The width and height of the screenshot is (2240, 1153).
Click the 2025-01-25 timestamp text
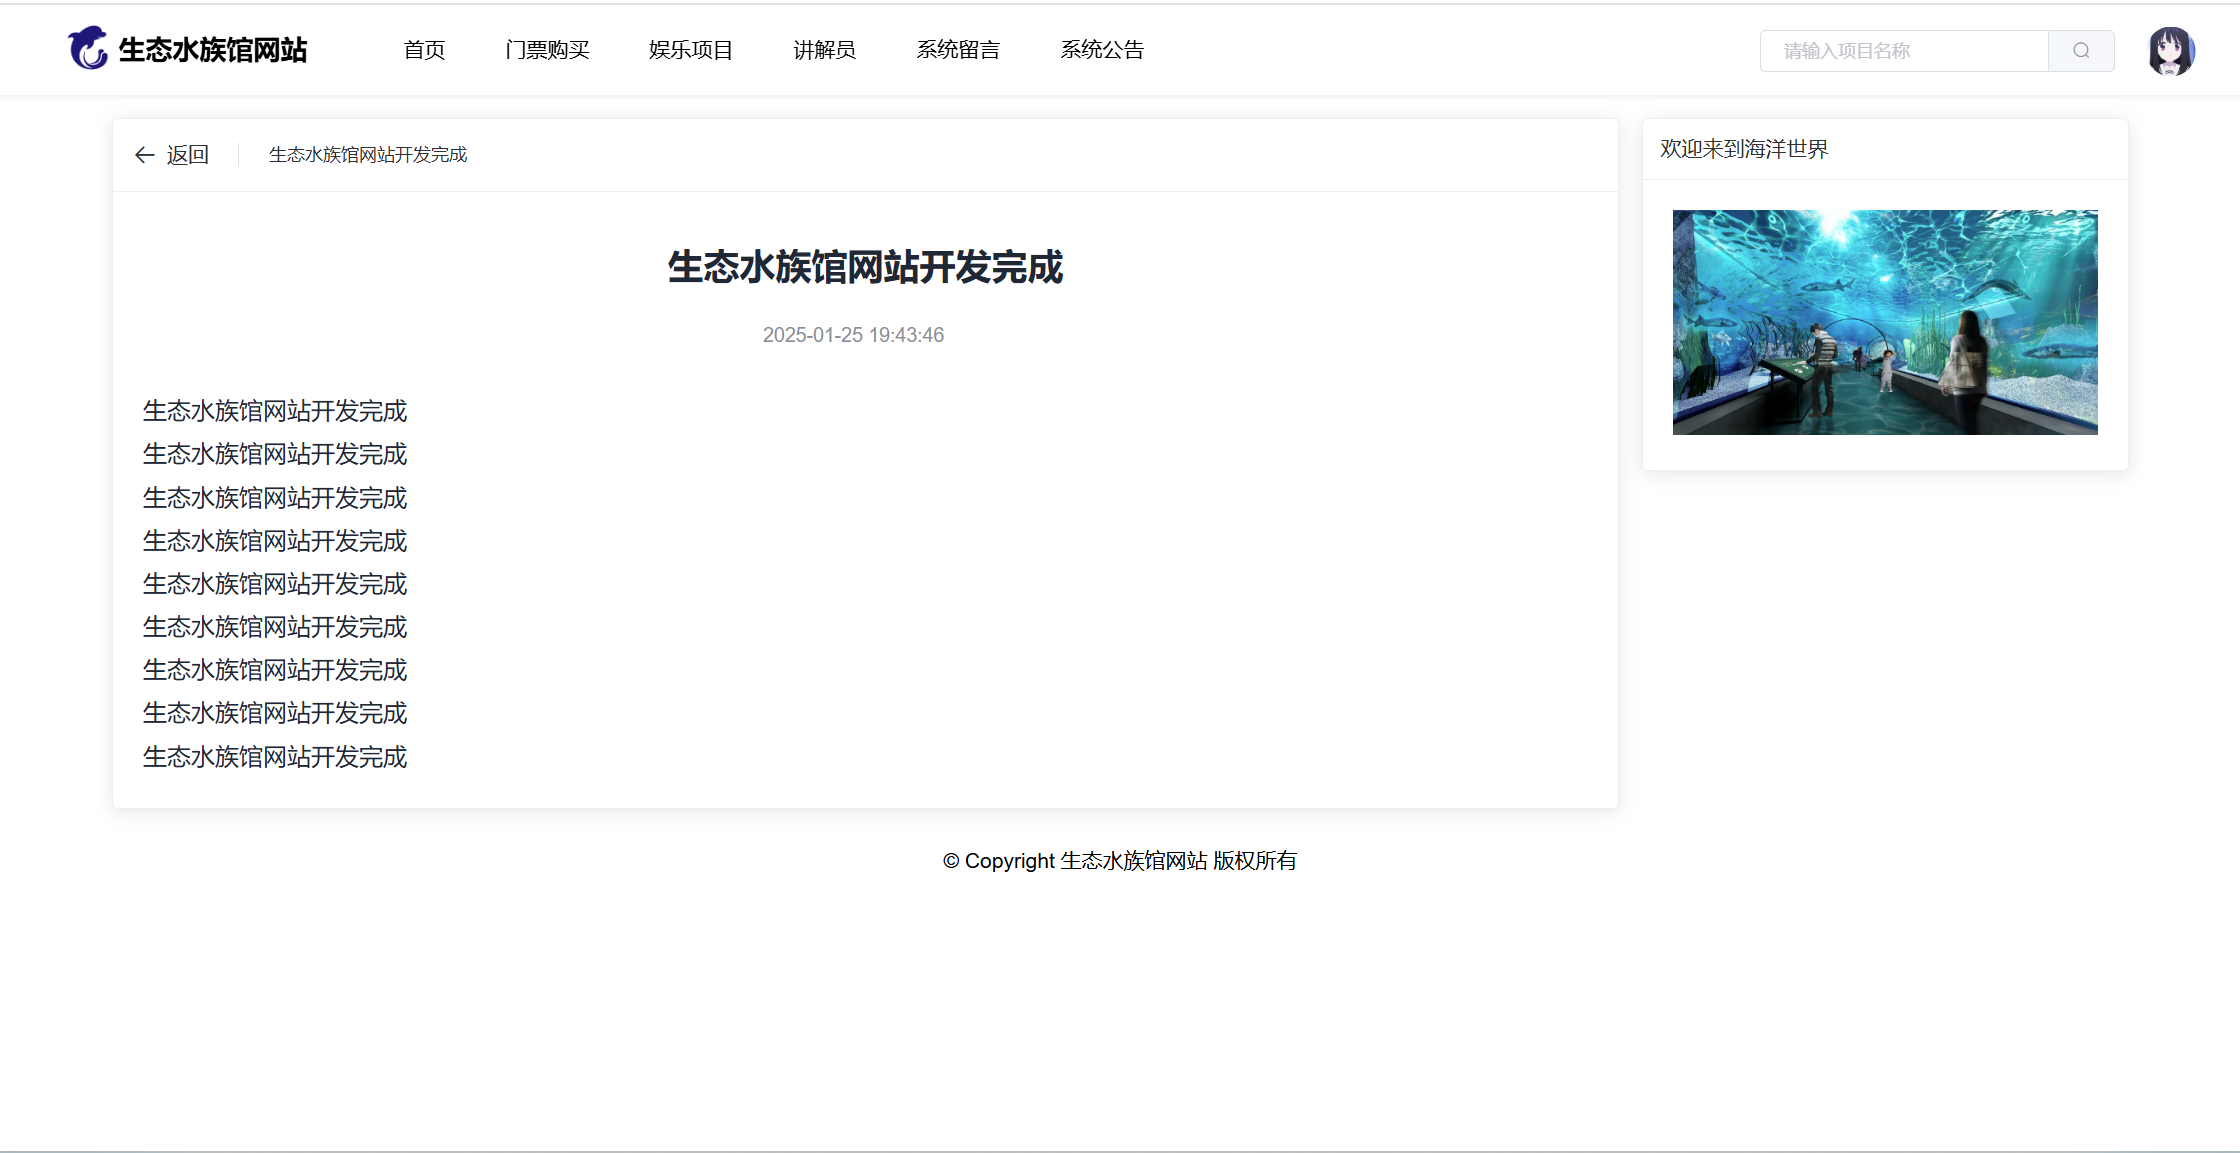(853, 335)
